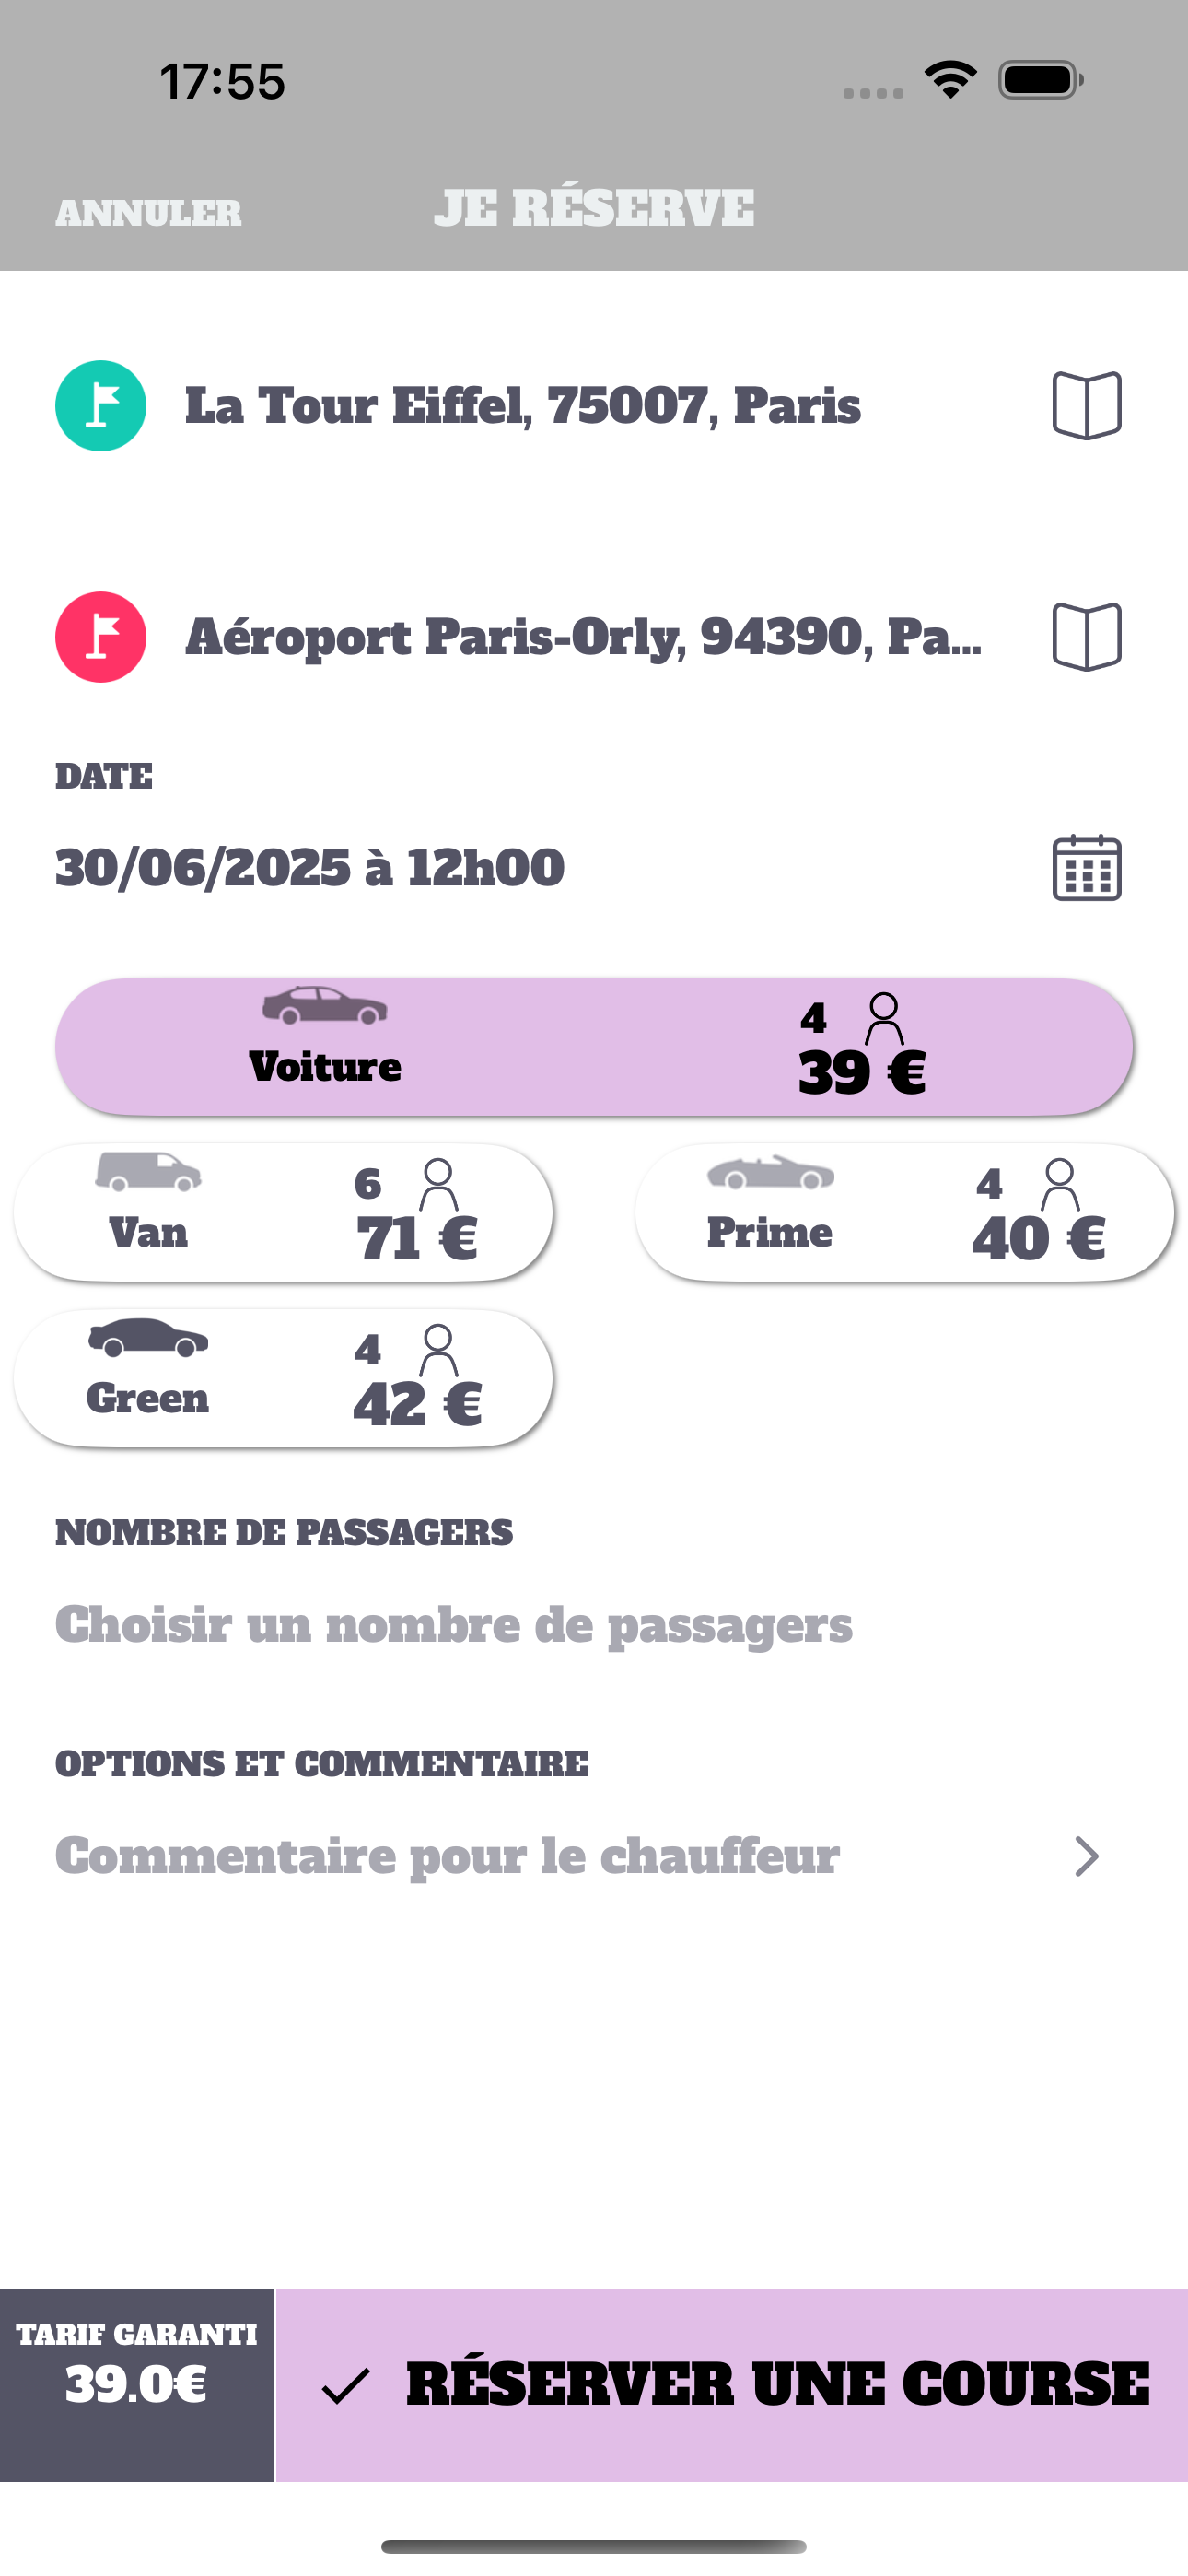Edit La Tour Eiffel pickup address
This screenshot has height=2576, width=1188.
(x=522, y=405)
